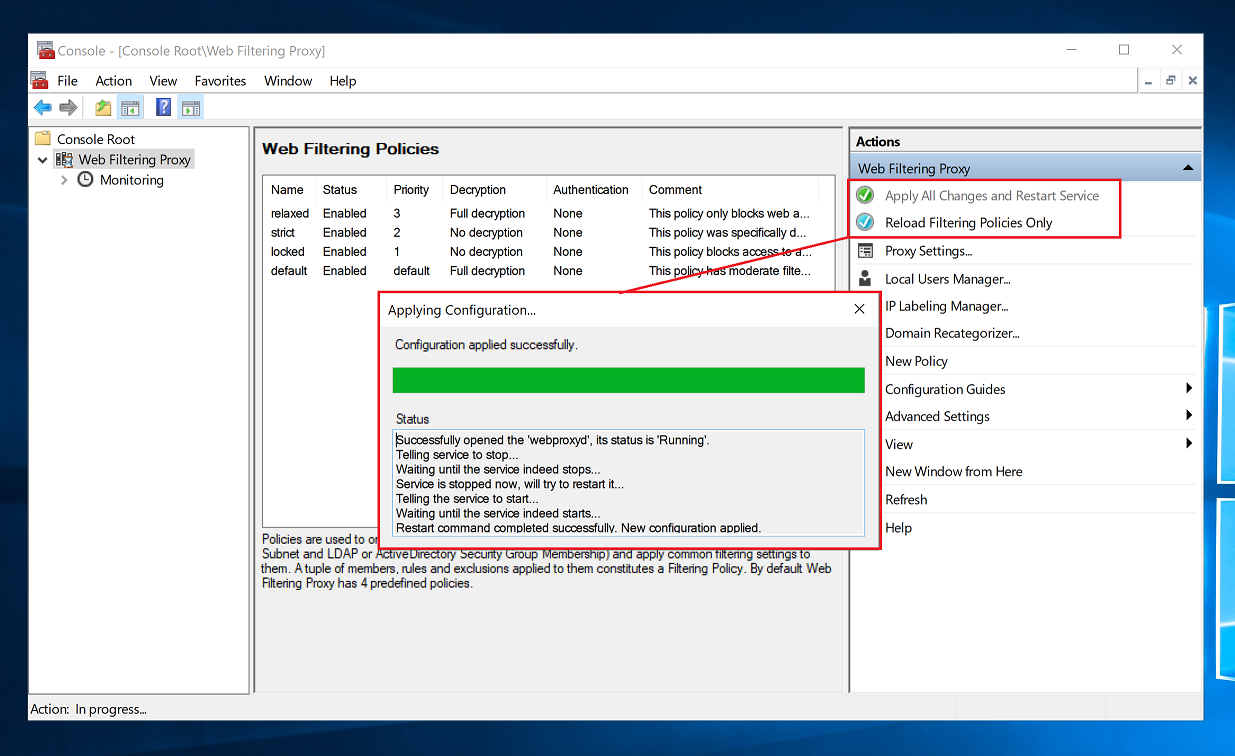Click New Window from Here action
This screenshot has height=756, width=1235.
(x=954, y=471)
